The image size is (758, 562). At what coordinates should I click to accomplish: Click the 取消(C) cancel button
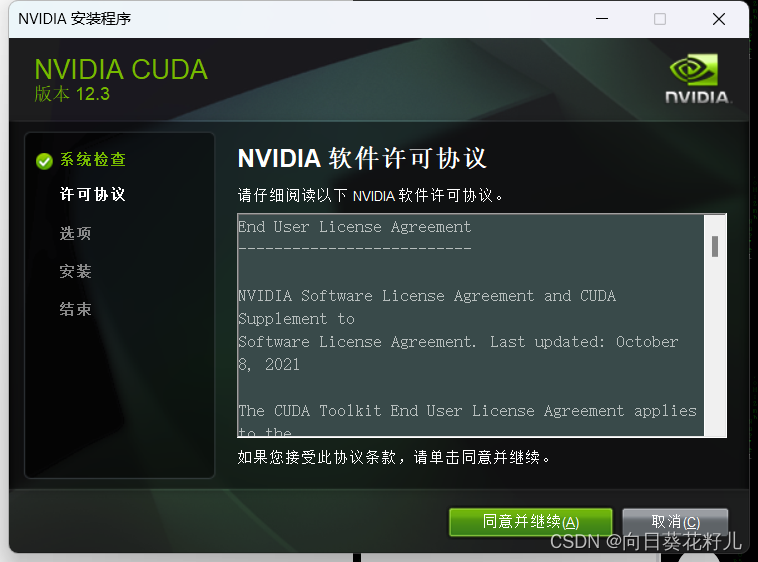point(675,521)
